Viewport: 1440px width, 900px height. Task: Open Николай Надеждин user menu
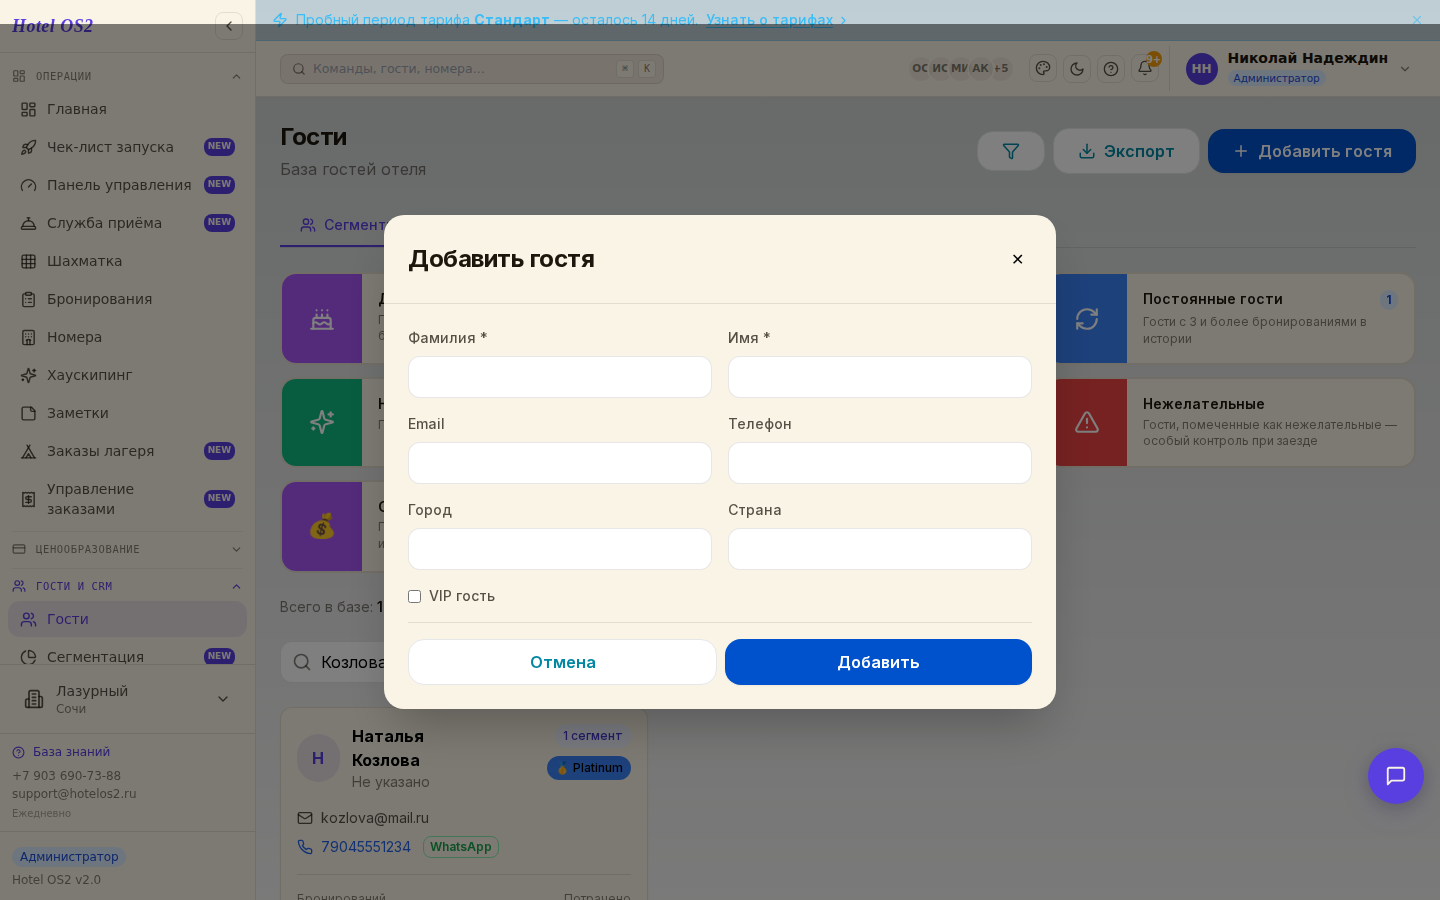[x=1299, y=69]
